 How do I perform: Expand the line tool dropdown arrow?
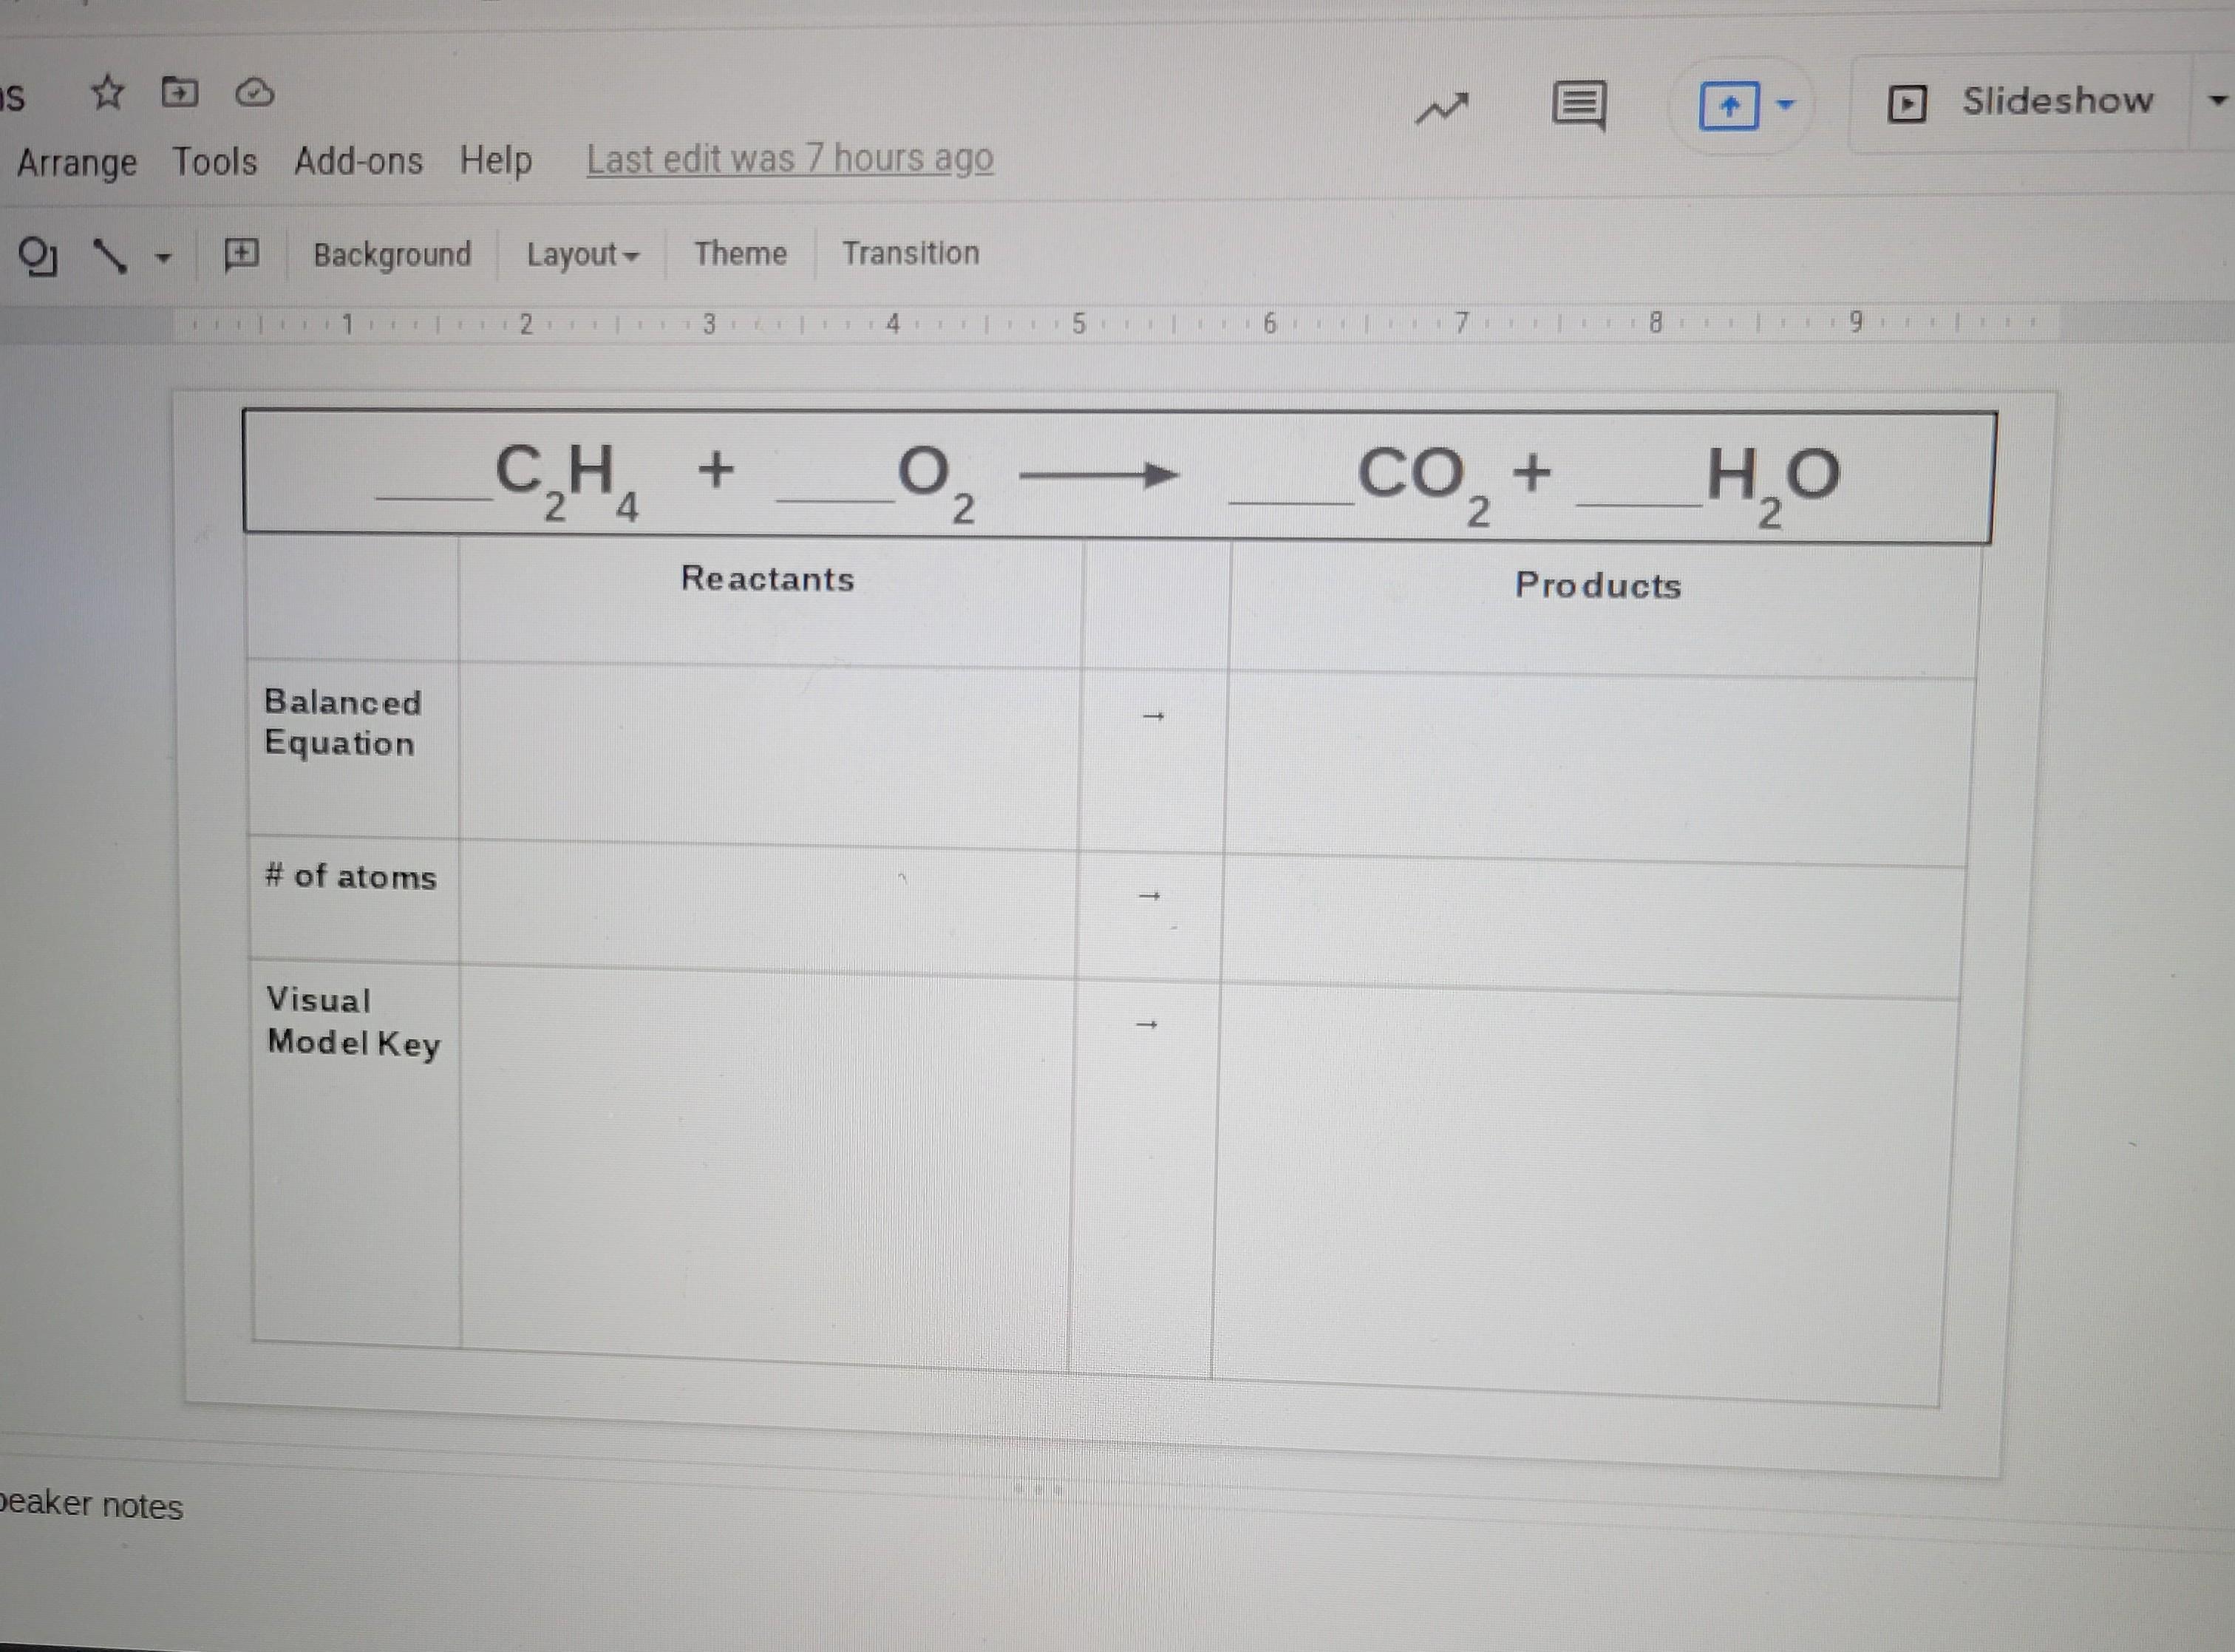163,258
